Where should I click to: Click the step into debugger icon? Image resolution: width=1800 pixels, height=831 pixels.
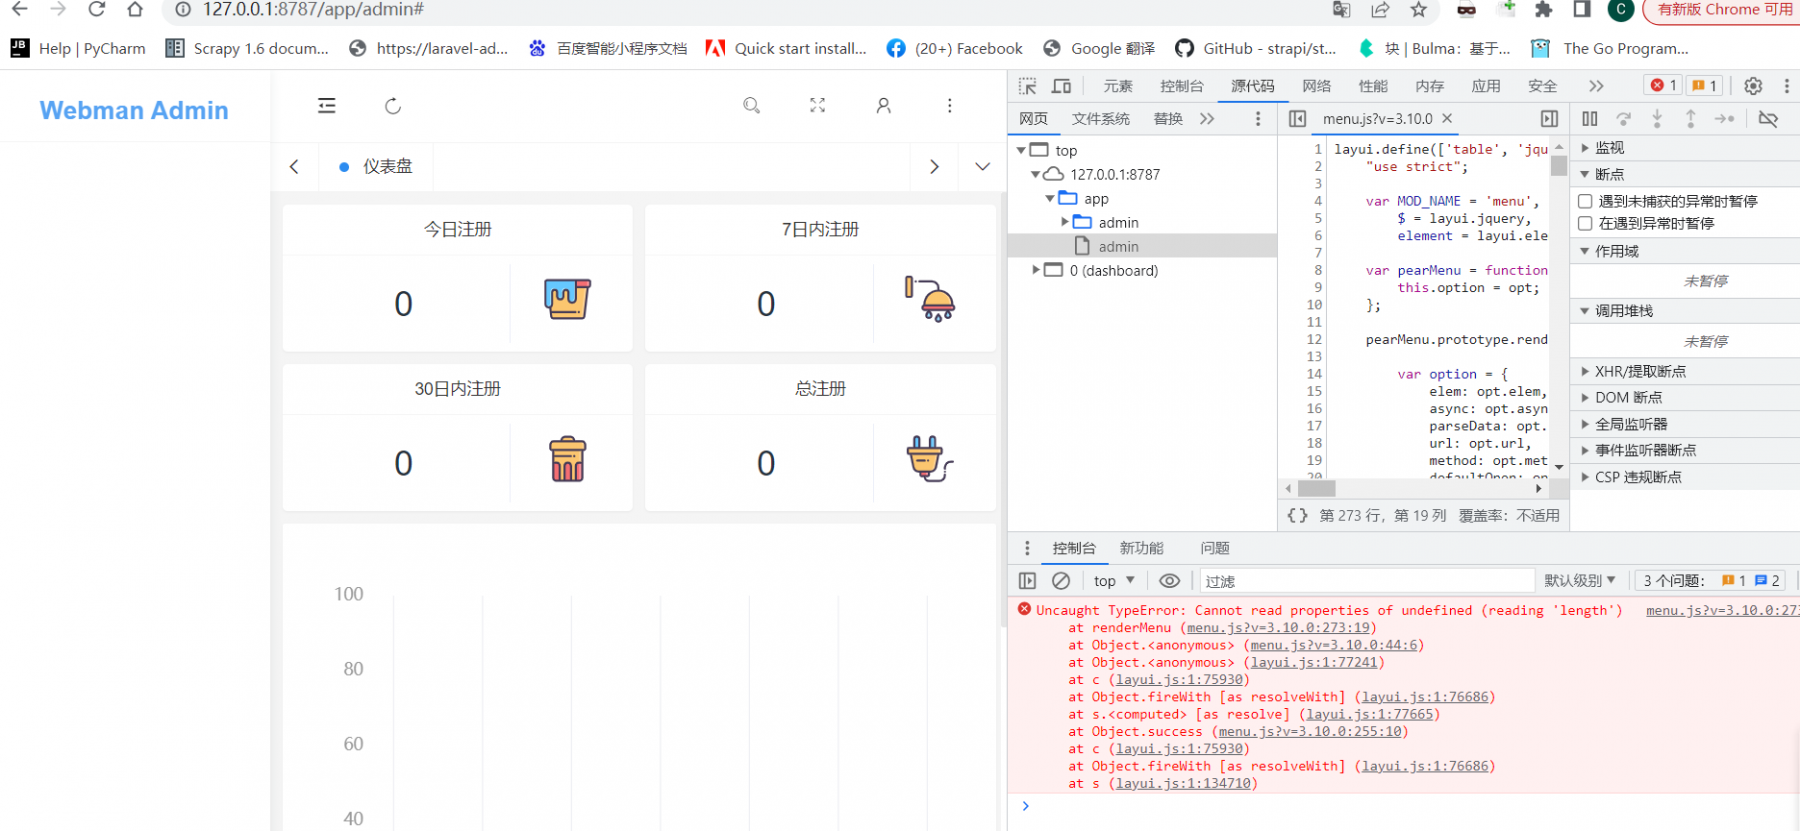1657,119
